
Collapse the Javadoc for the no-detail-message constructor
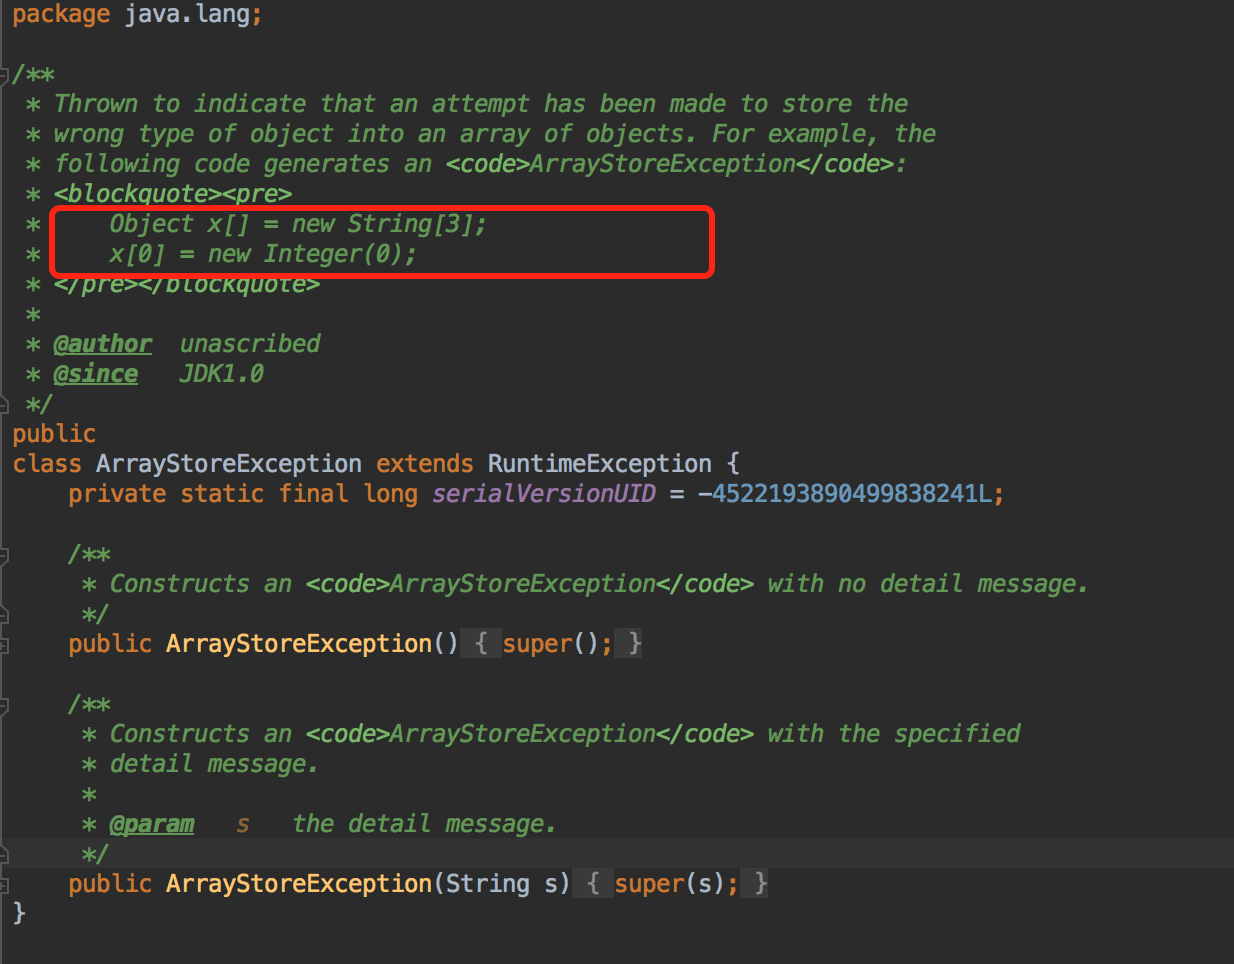pyautogui.click(x=4, y=554)
